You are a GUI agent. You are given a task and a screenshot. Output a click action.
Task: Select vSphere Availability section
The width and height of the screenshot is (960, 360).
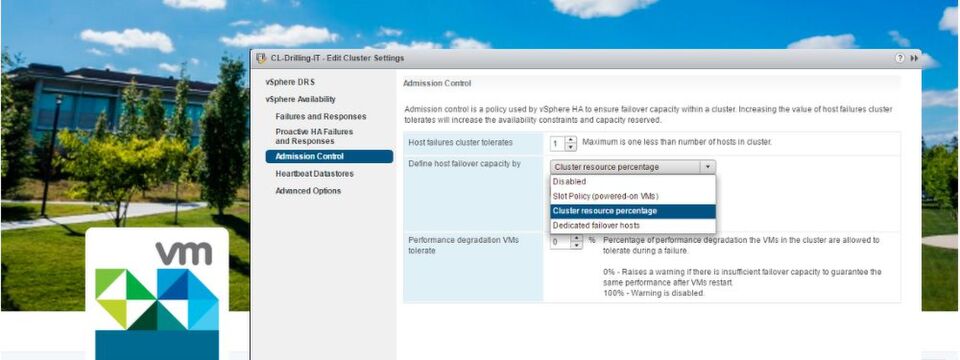pos(300,99)
